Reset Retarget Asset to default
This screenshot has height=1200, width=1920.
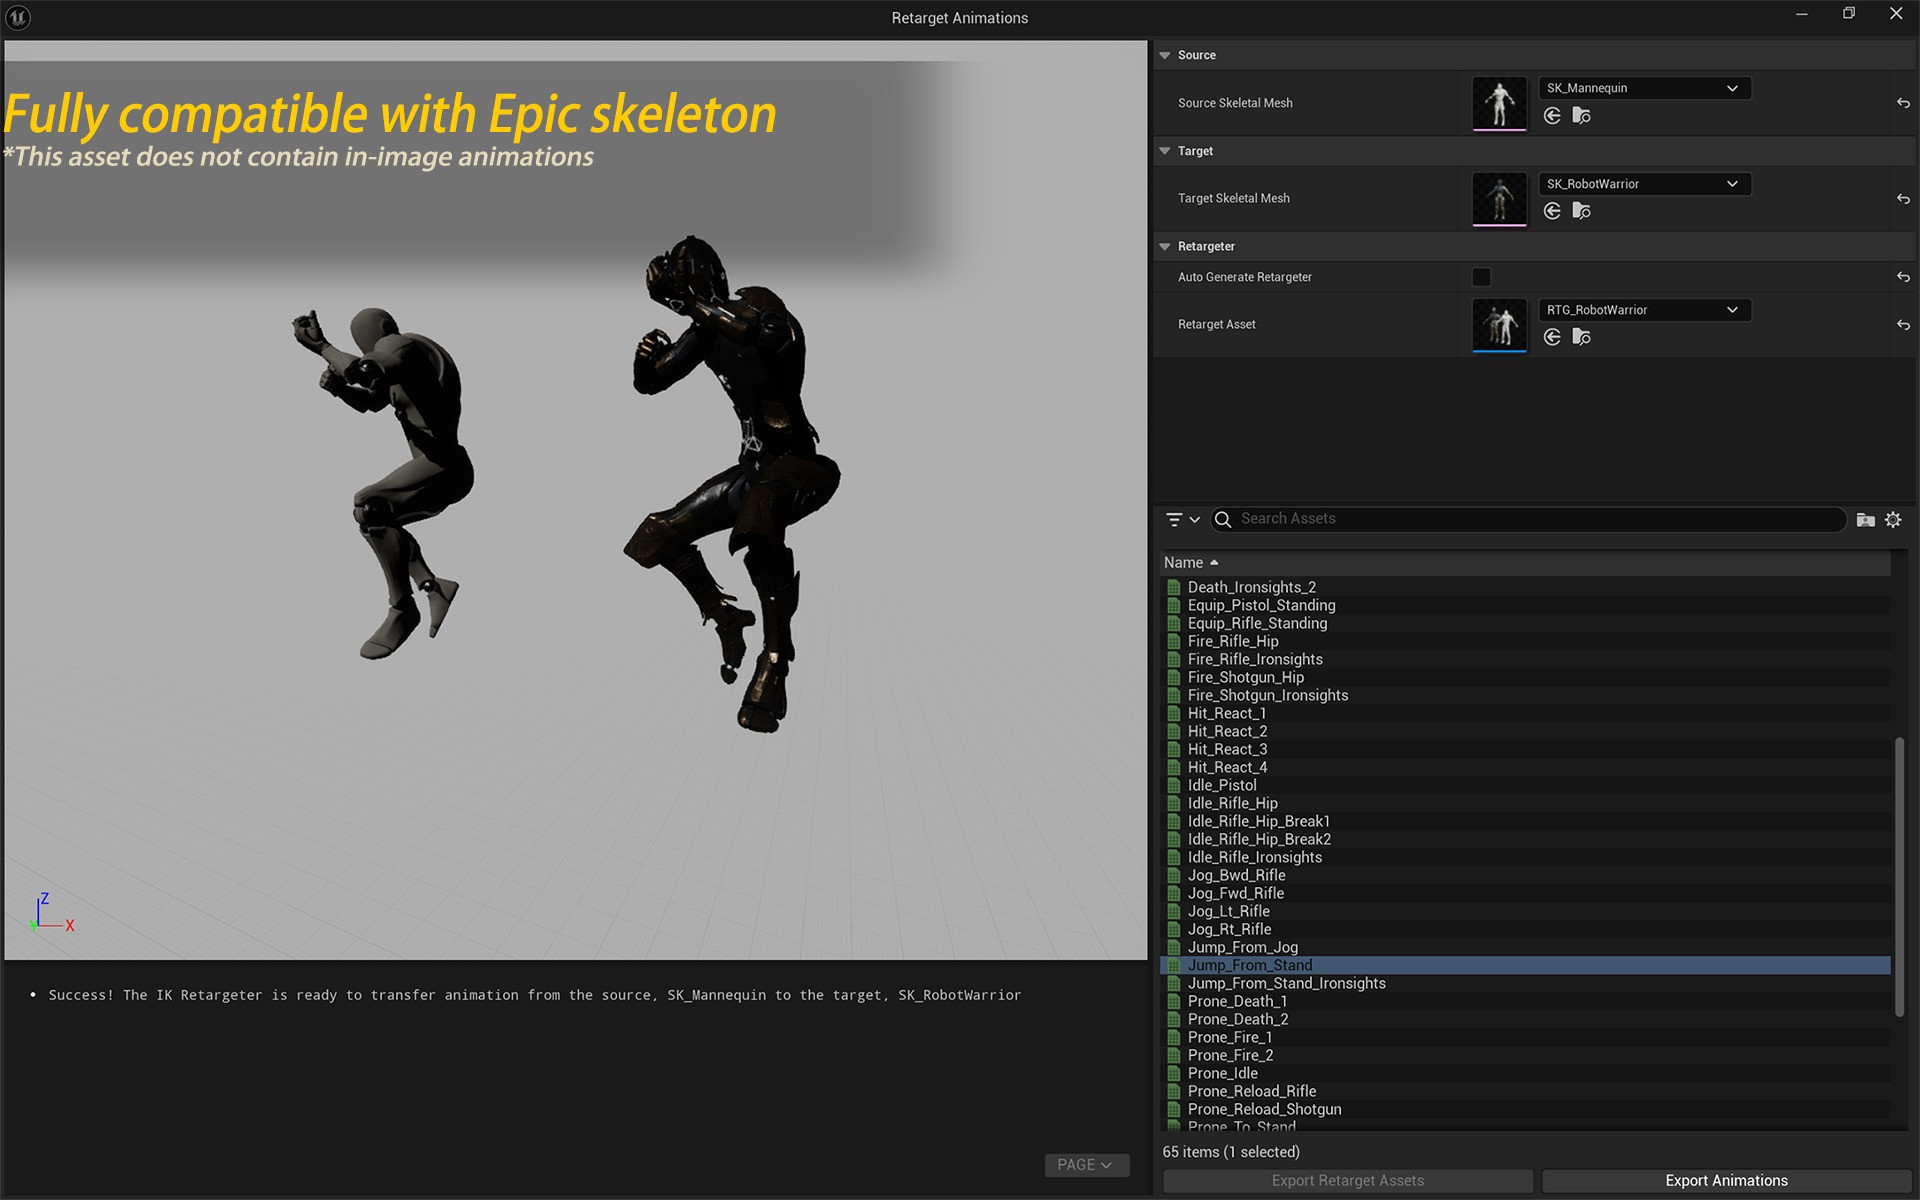[x=1903, y=325]
